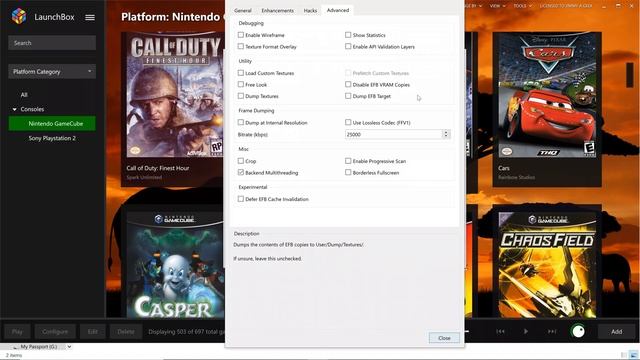This screenshot has width=640, height=360.
Task: Click the Play button in LaunchBox
Action: pos(17,332)
